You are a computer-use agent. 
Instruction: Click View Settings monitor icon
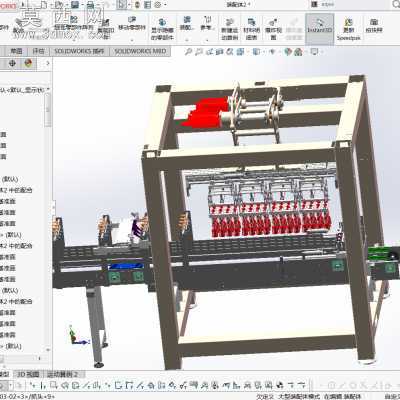pos(314,52)
